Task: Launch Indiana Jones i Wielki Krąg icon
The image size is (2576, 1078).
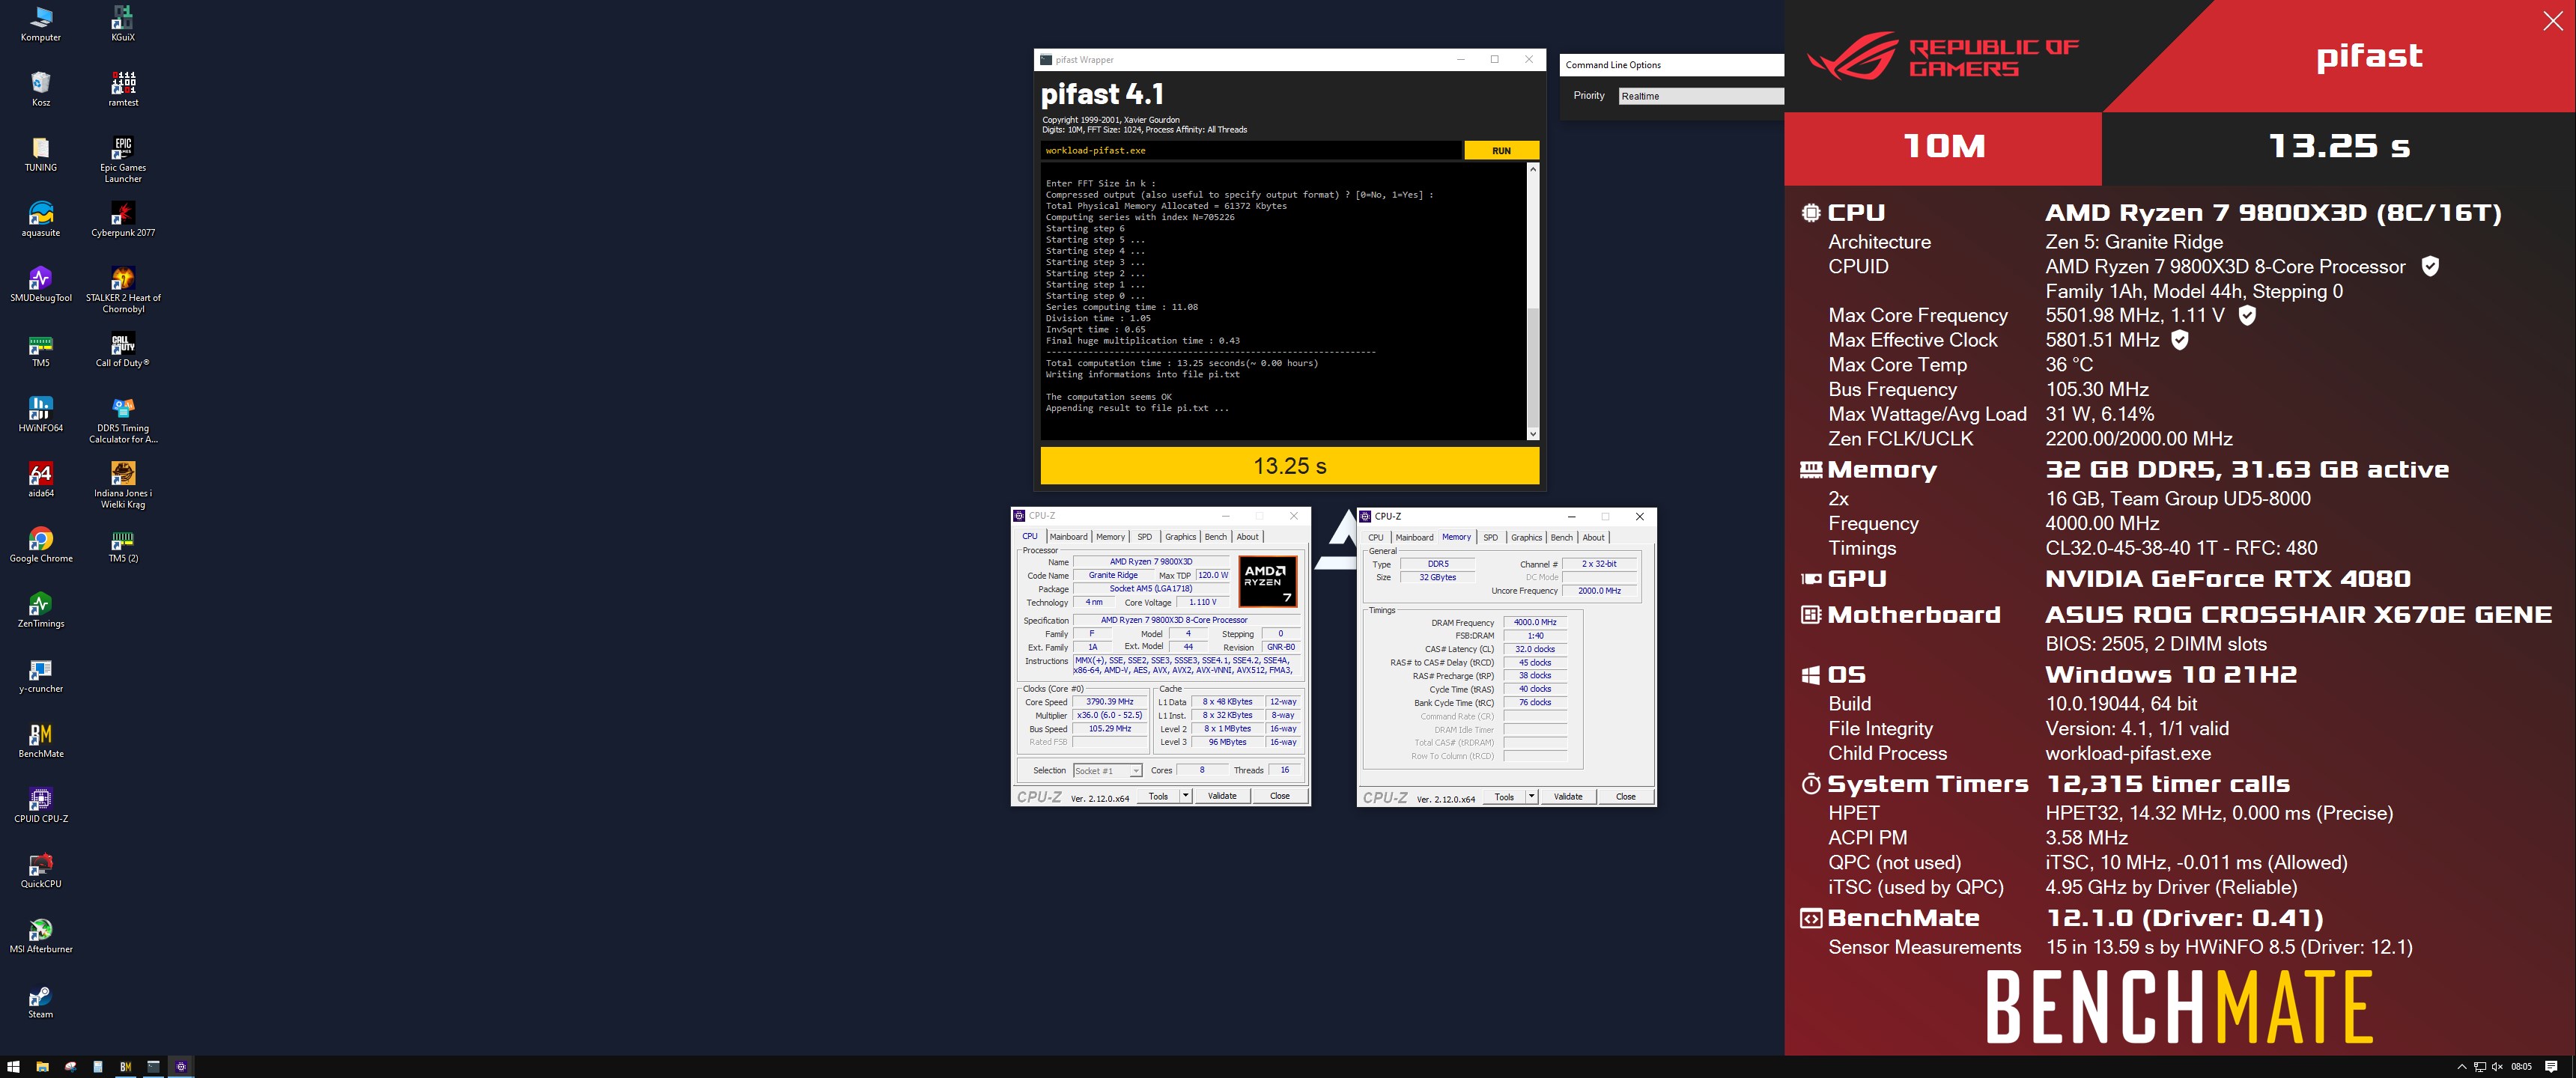Action: coord(122,485)
